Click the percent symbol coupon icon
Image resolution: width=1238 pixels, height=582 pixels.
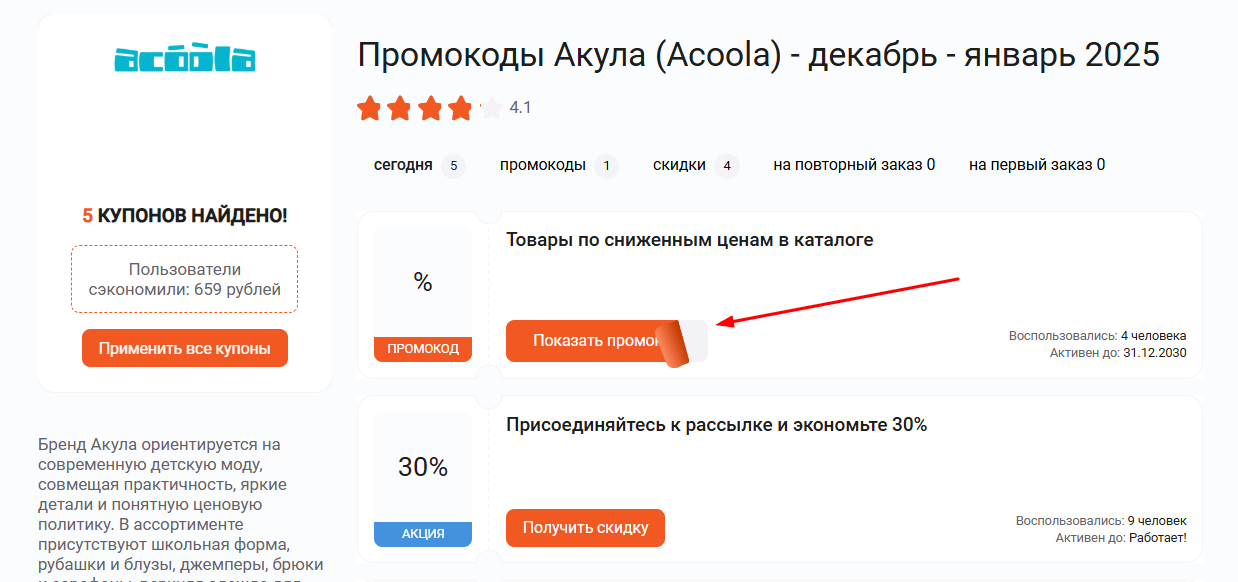(422, 283)
